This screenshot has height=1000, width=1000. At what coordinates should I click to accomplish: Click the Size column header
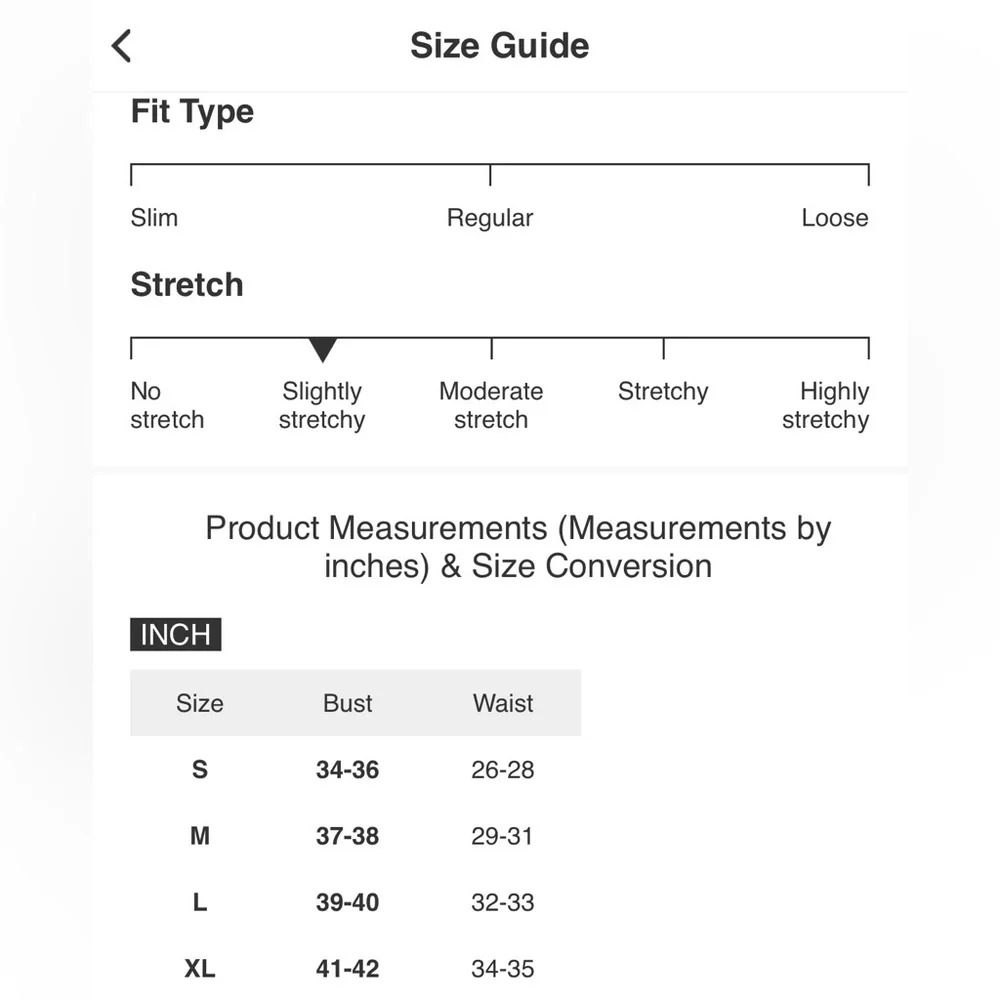(x=199, y=703)
